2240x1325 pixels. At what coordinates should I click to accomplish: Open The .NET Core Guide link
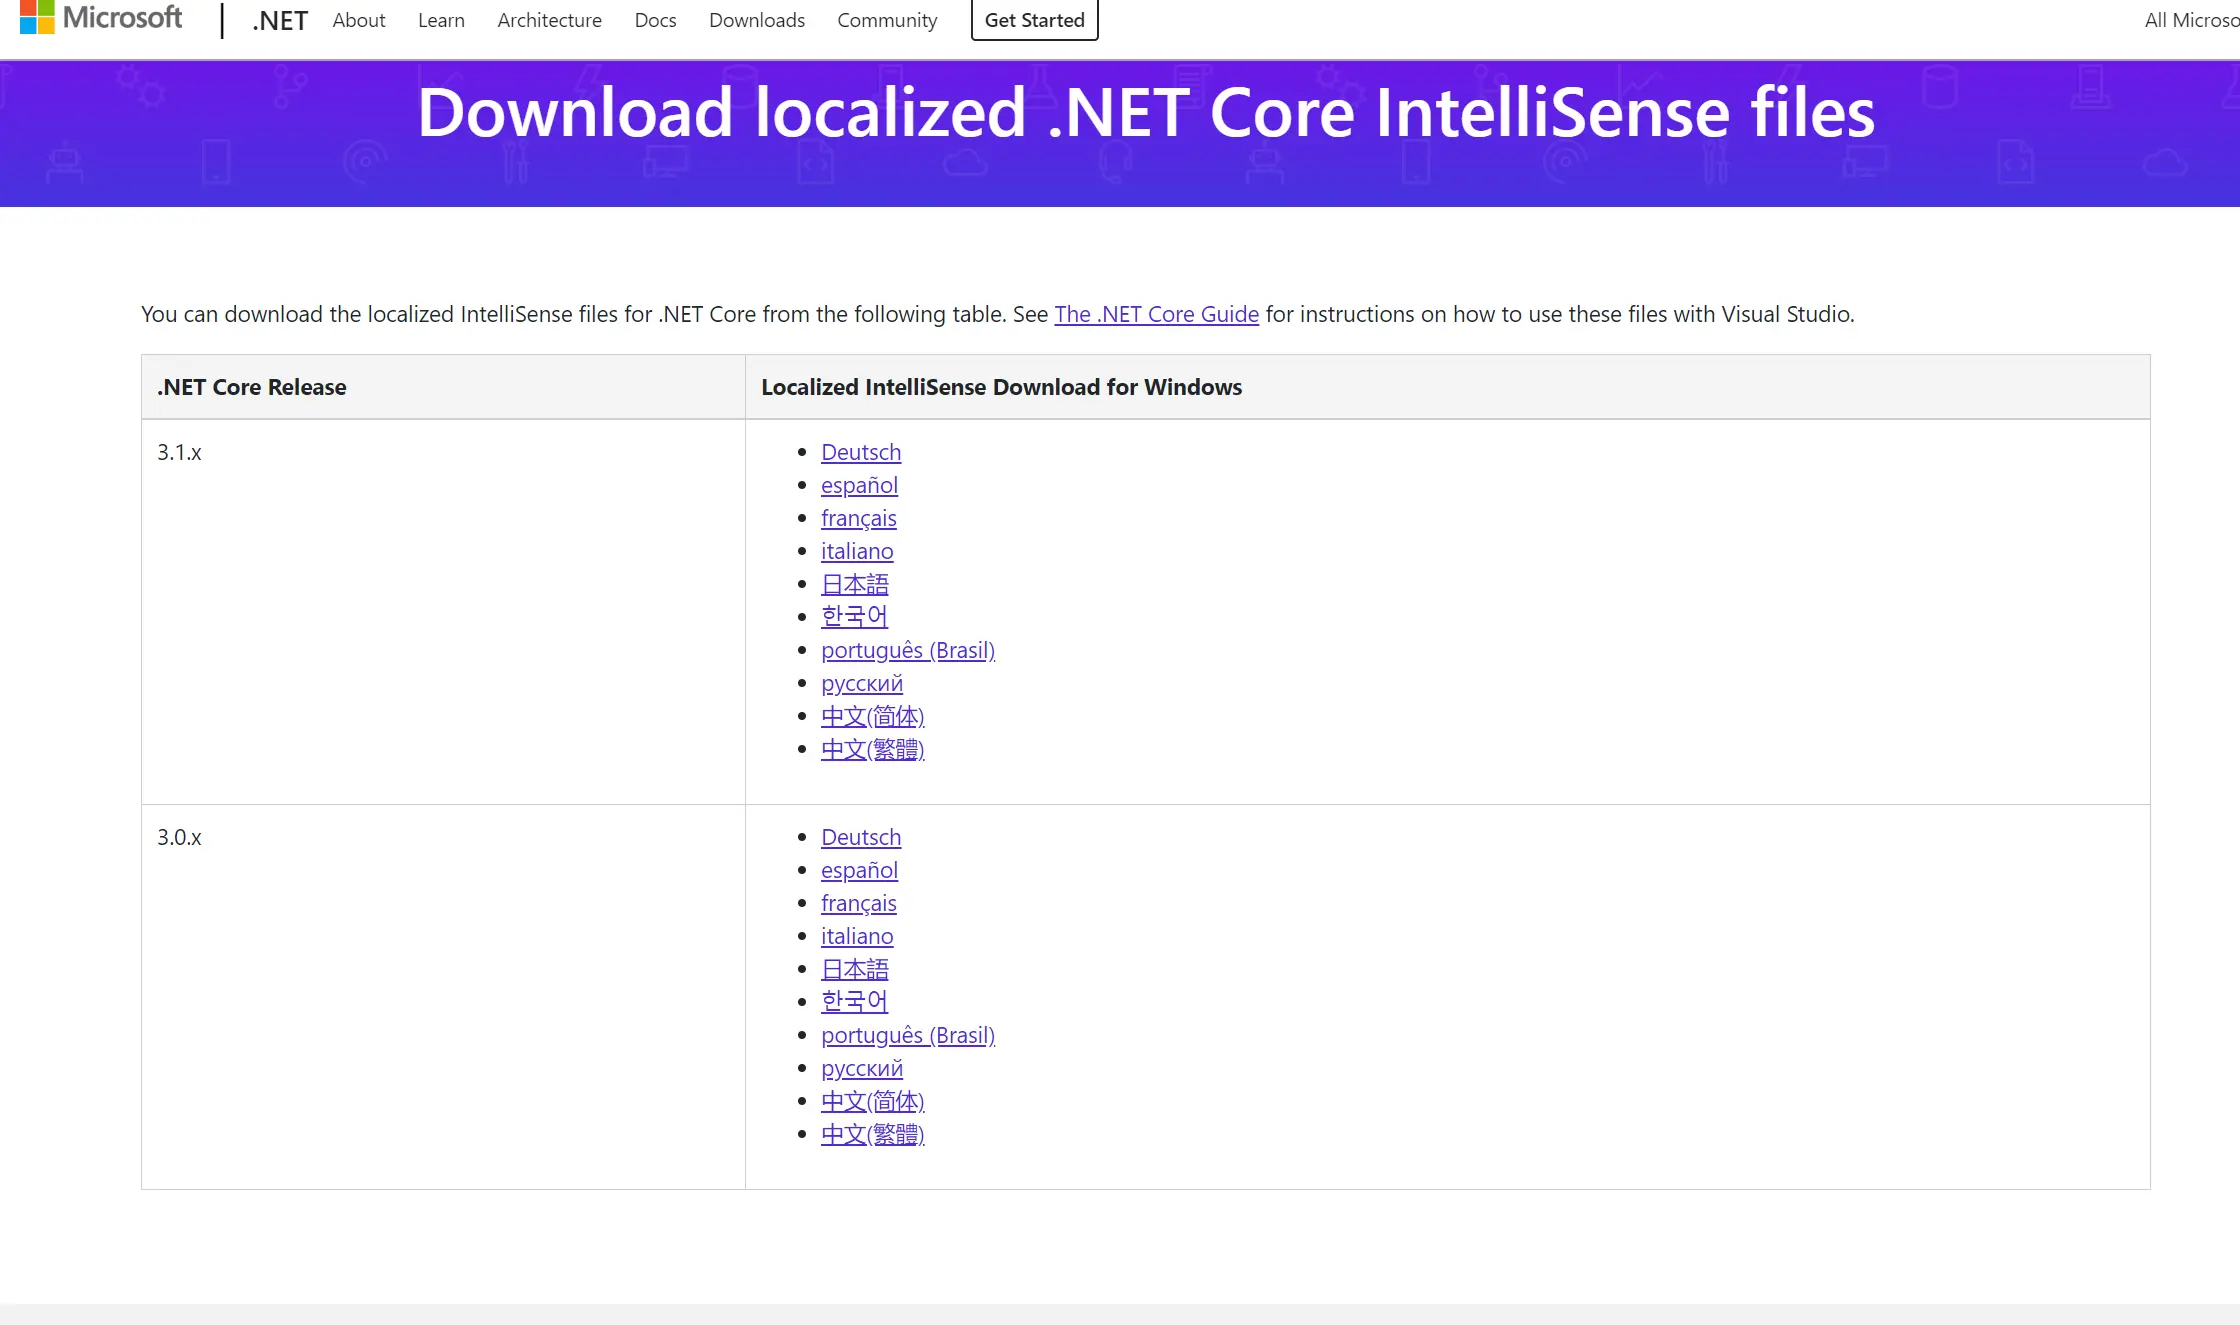pyautogui.click(x=1156, y=313)
